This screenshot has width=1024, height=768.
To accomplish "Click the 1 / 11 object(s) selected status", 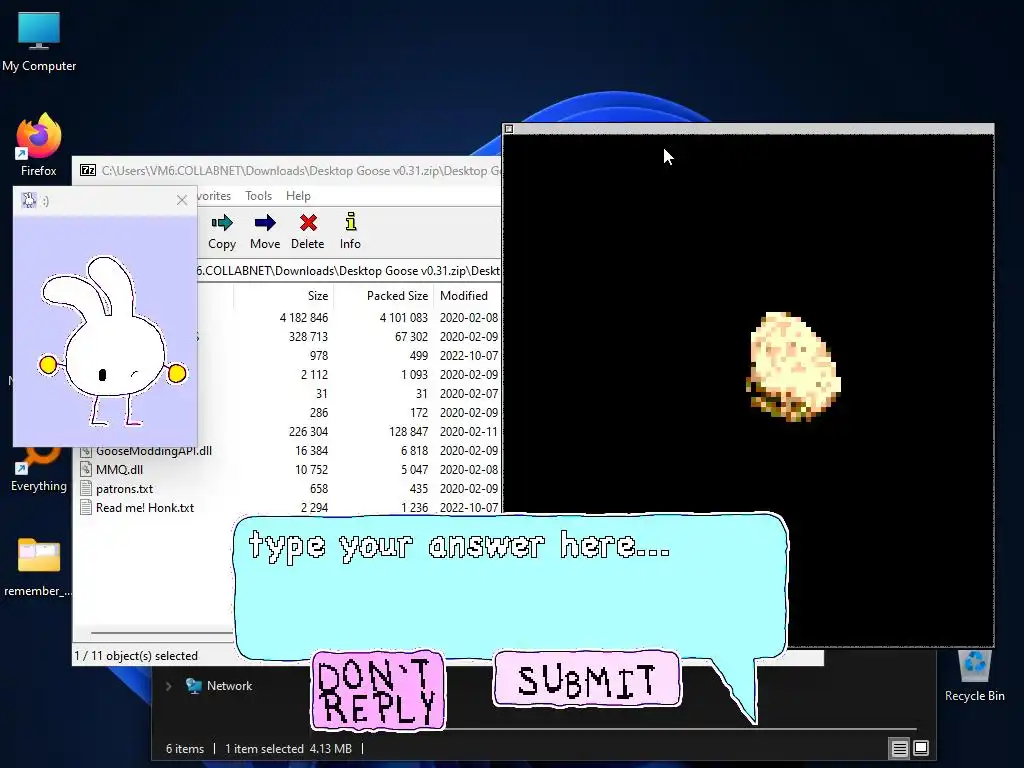I will (x=136, y=656).
